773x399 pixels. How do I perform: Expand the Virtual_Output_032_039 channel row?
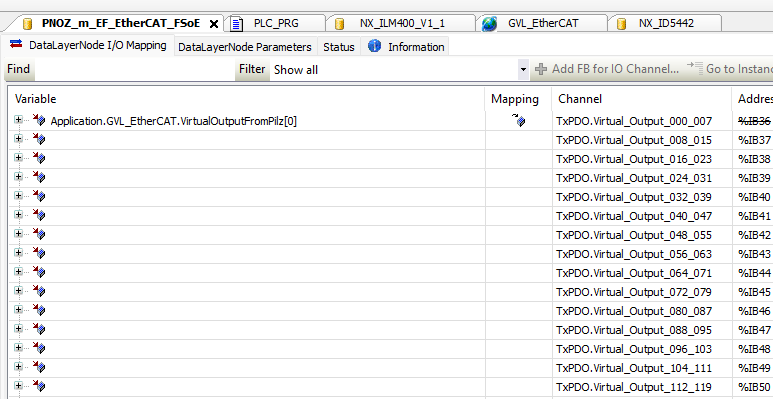pyautogui.click(x=18, y=196)
